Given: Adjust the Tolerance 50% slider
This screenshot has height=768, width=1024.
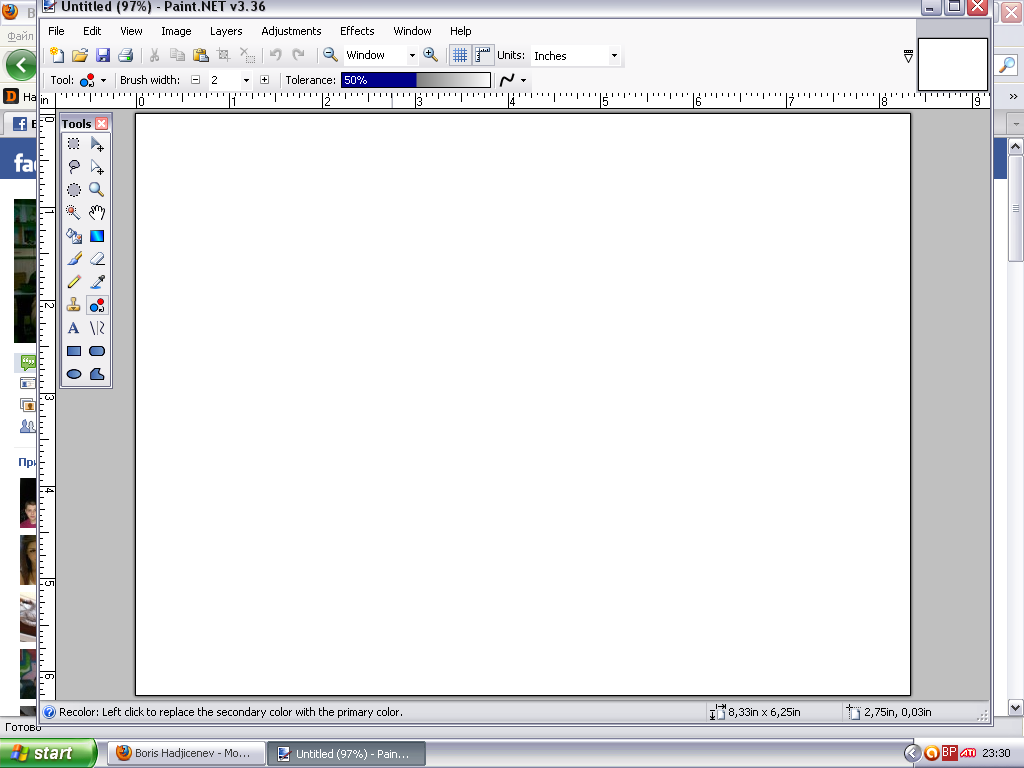Looking at the screenshot, I should pyautogui.click(x=415, y=80).
